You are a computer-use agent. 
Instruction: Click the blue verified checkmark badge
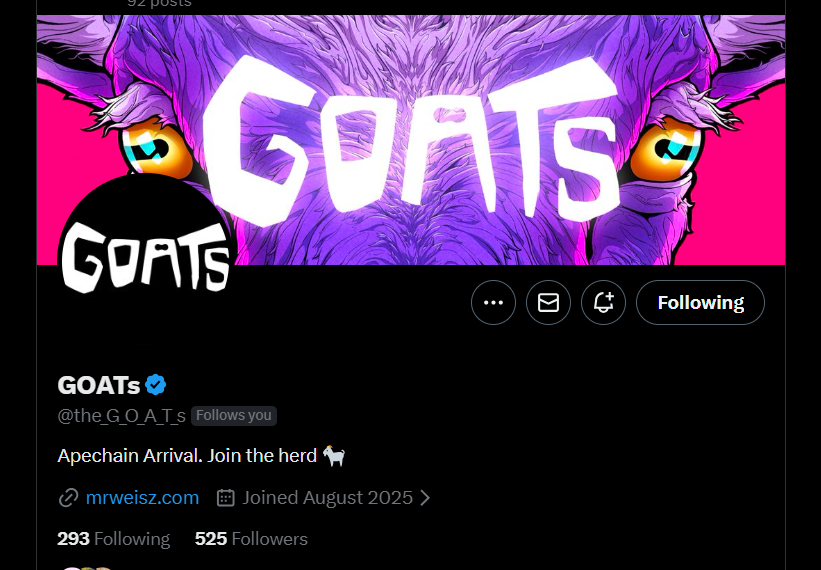[x=156, y=384]
